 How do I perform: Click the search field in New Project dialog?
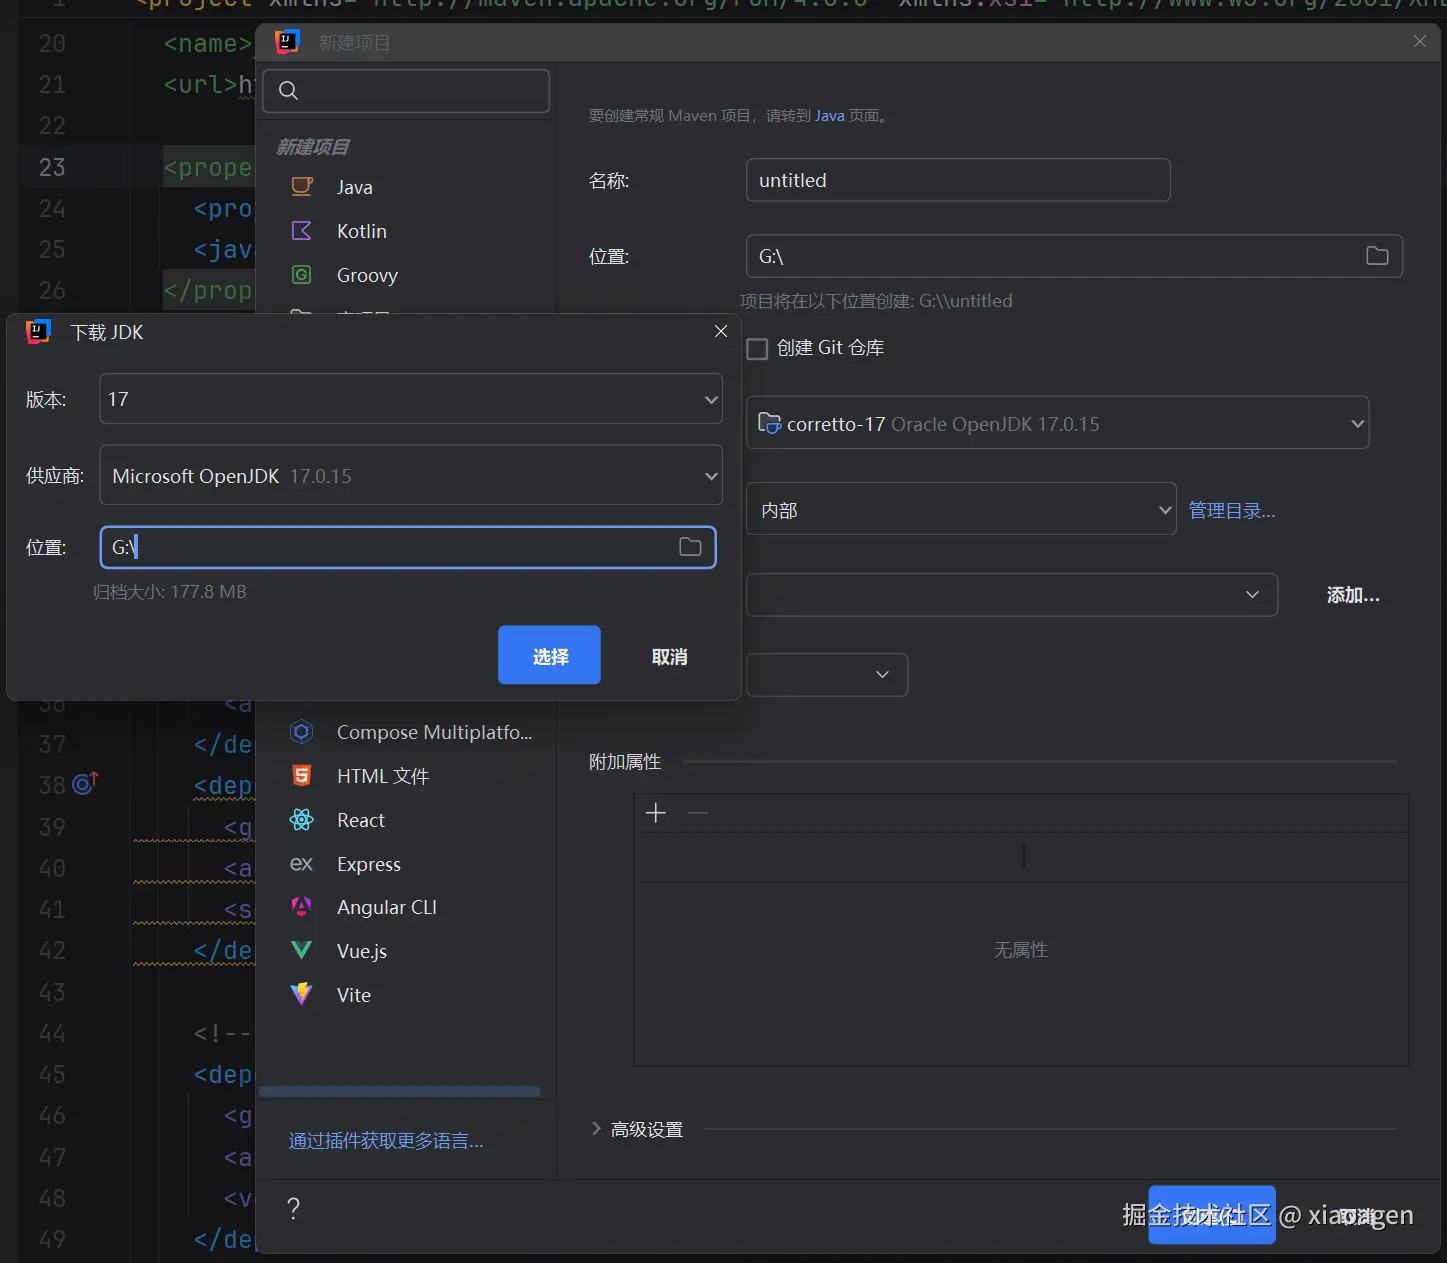(406, 91)
